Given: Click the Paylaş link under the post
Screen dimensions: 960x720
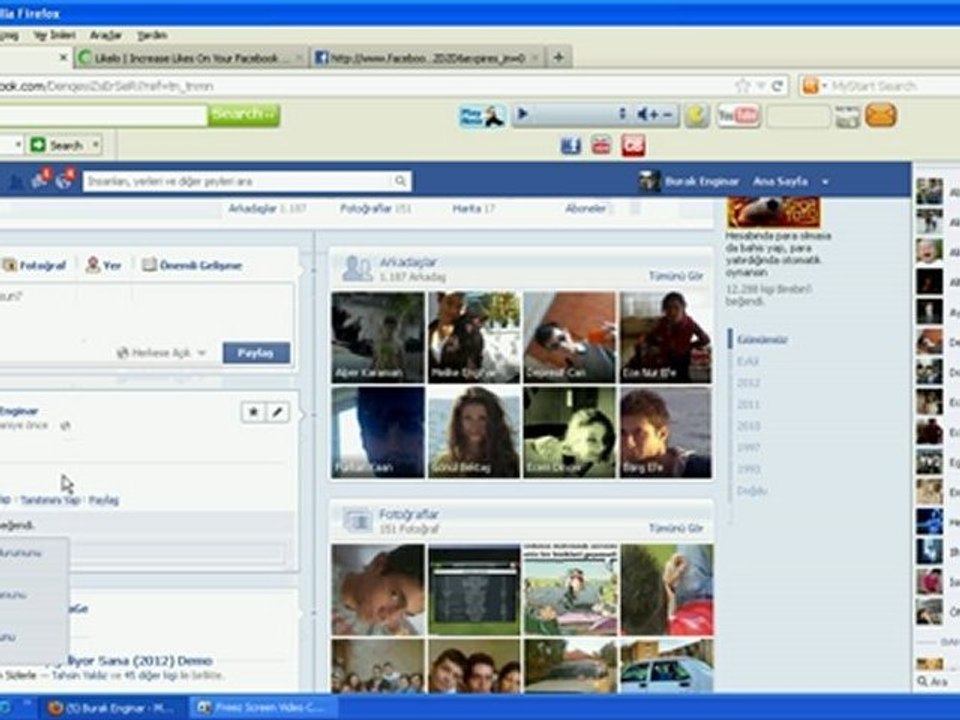Looking at the screenshot, I should 103,500.
